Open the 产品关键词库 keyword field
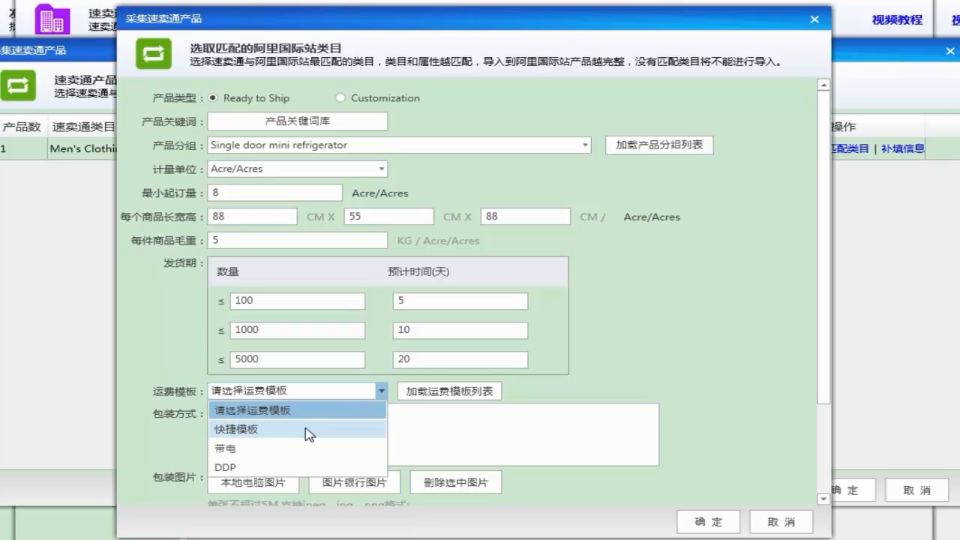The width and height of the screenshot is (960, 540). (x=298, y=121)
